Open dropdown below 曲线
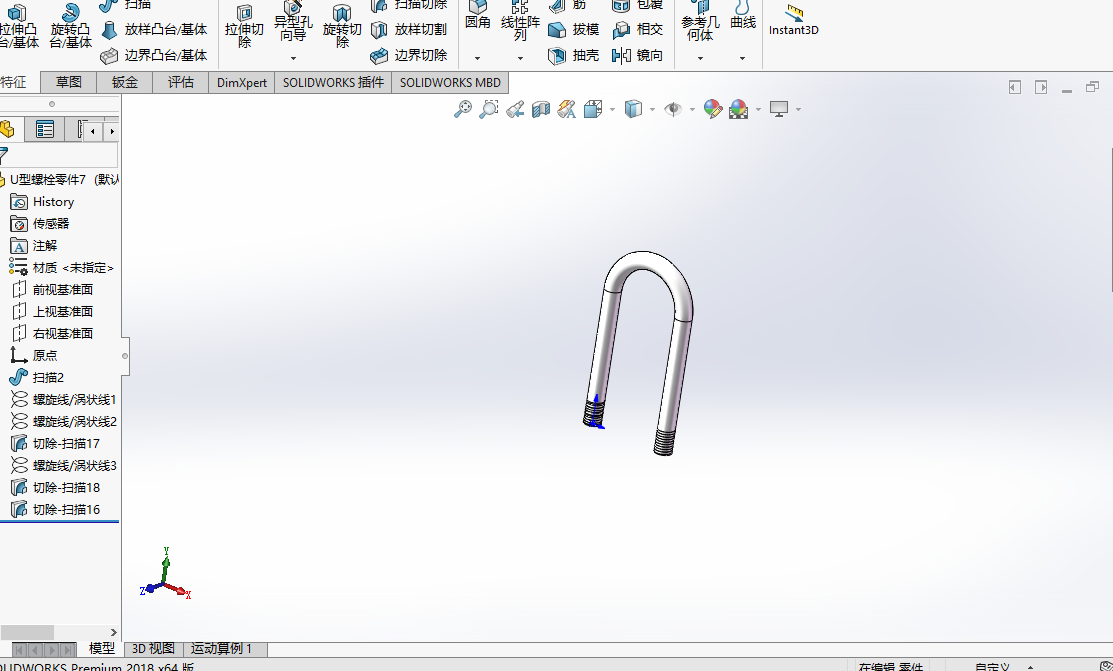 click(742, 58)
